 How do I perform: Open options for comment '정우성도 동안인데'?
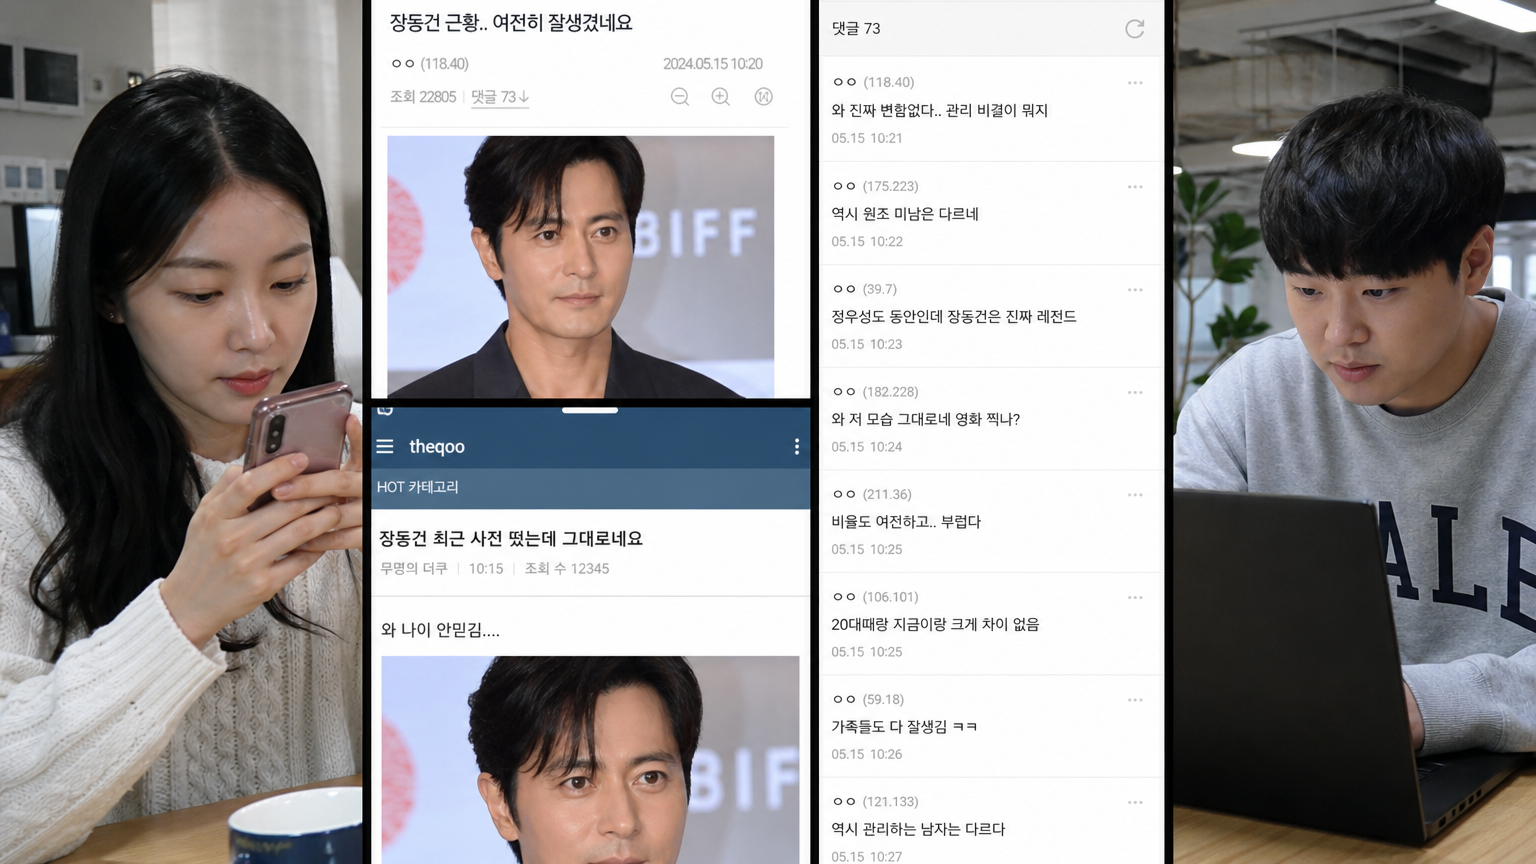1135,290
